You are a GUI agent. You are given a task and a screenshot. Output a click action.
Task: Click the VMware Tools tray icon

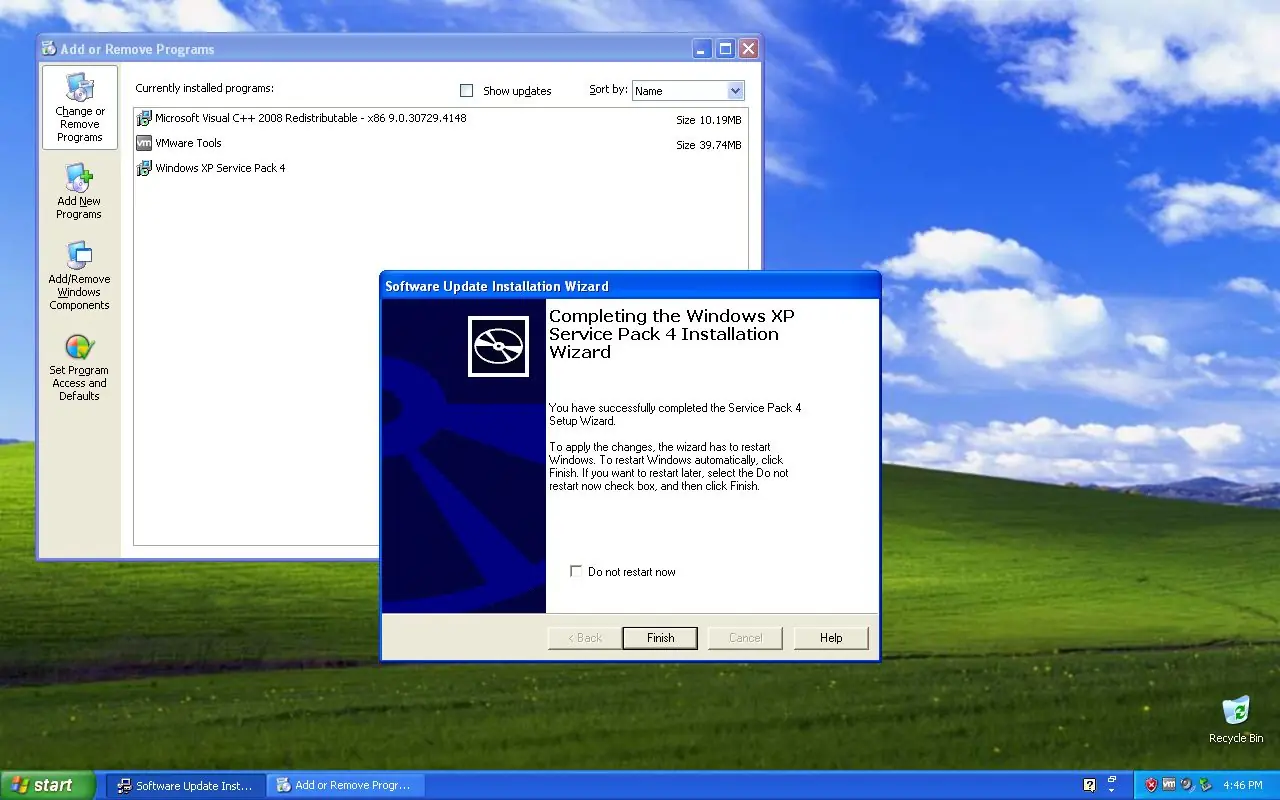pos(1168,785)
